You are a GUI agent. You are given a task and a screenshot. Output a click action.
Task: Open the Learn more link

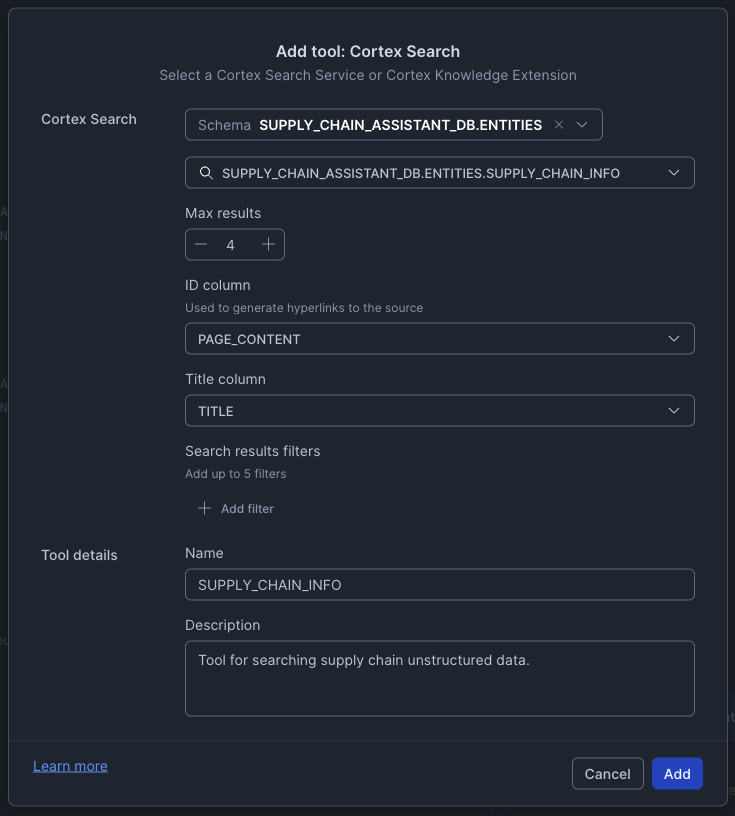click(69, 765)
